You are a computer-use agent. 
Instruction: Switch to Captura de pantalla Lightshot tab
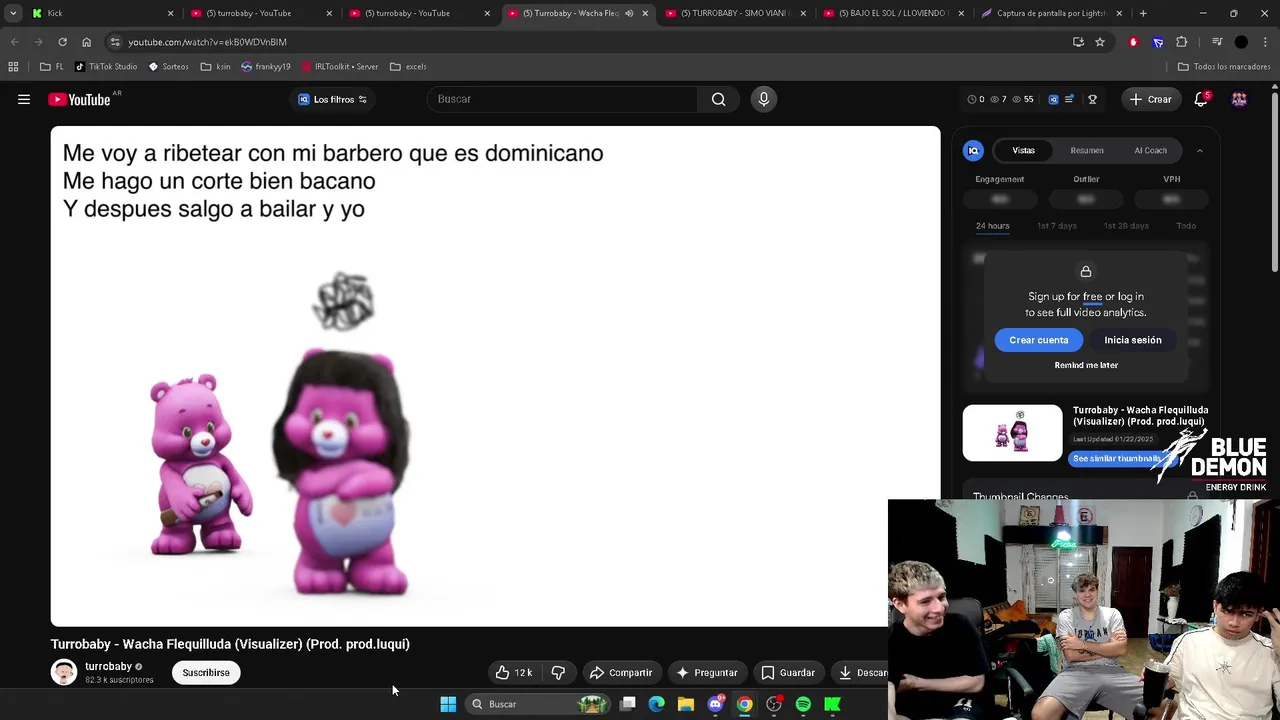pos(1051,13)
